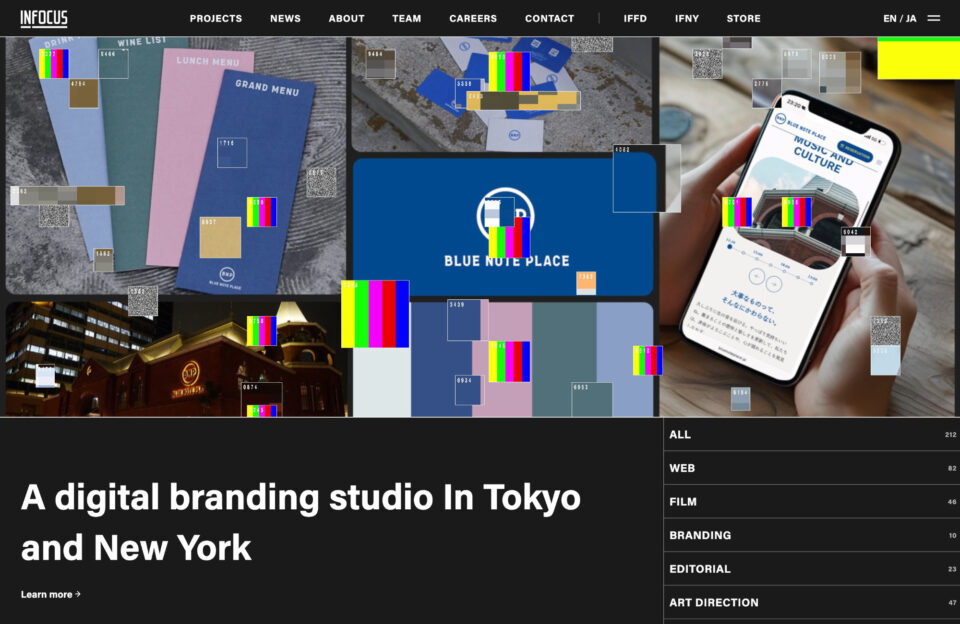Click the color swatch labeled 6042
This screenshot has width=960, height=624.
pos(856,240)
